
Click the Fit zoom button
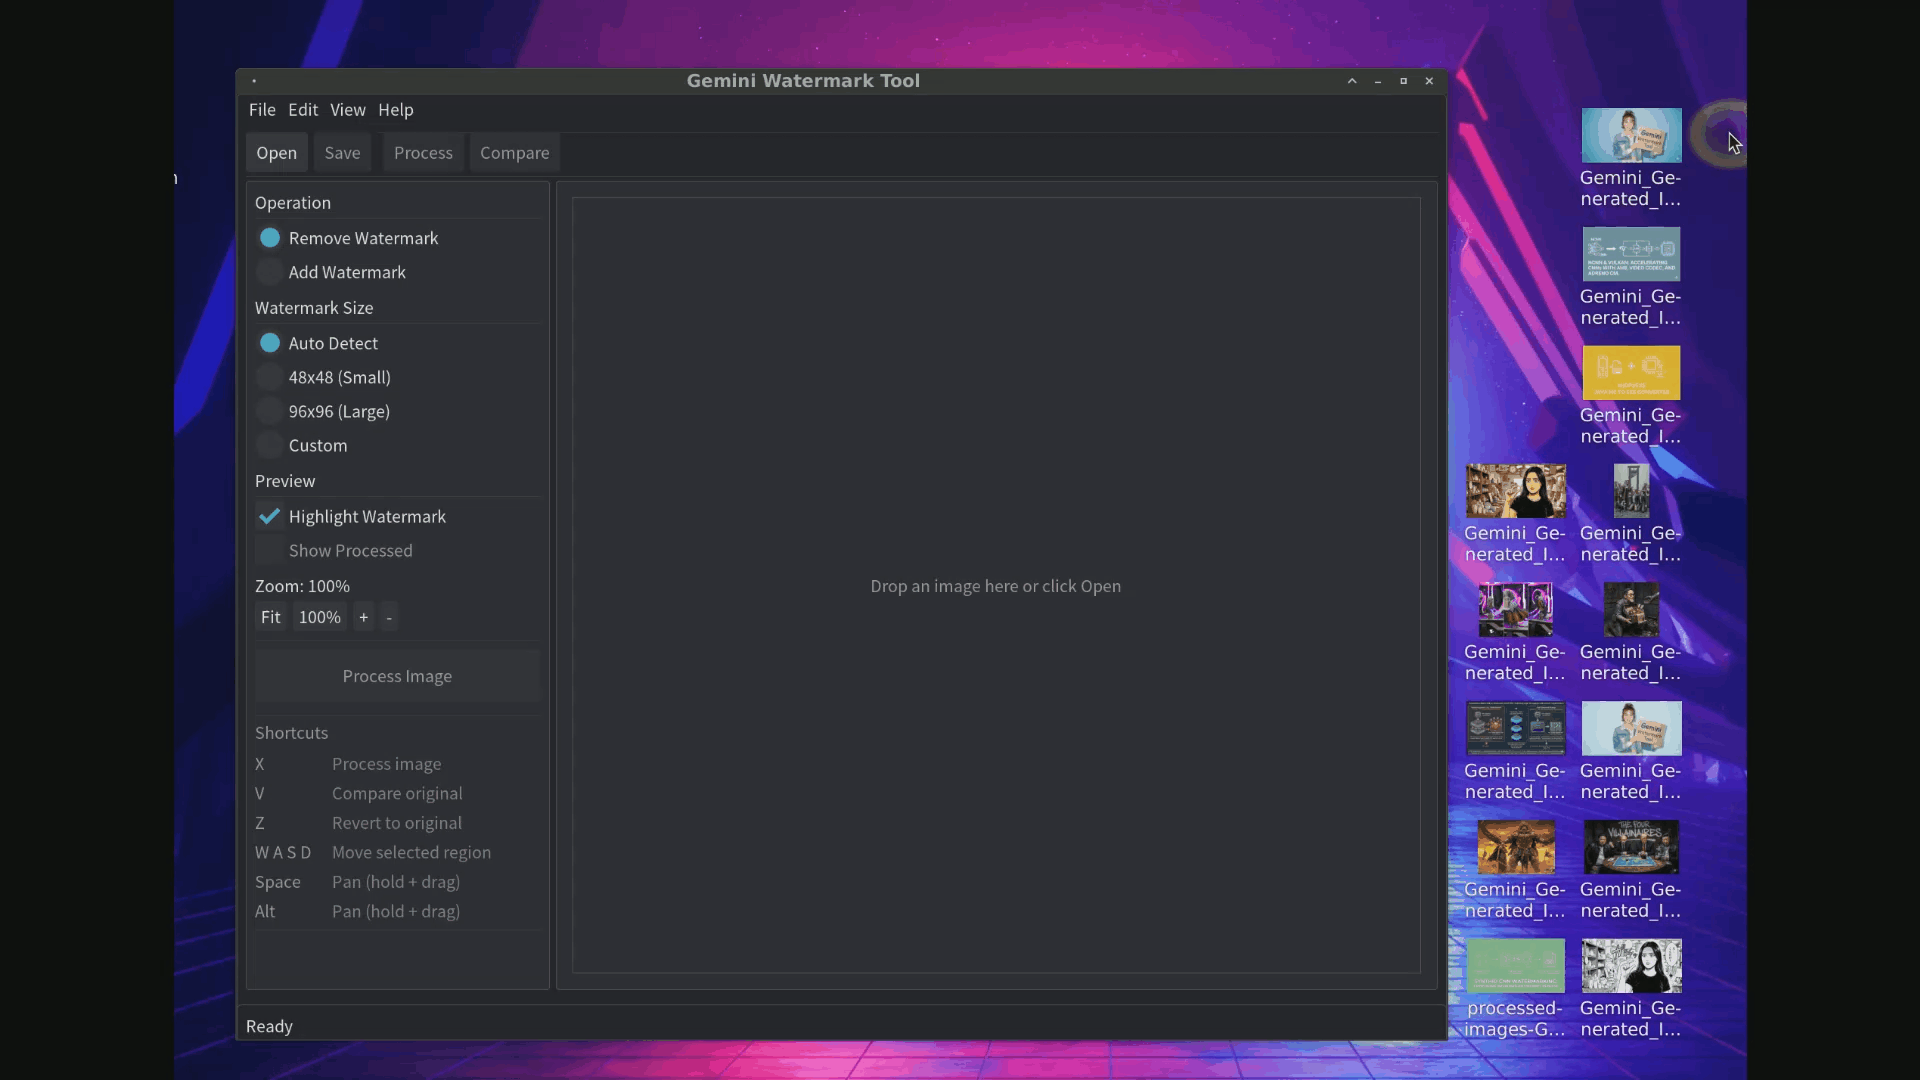[x=270, y=617]
